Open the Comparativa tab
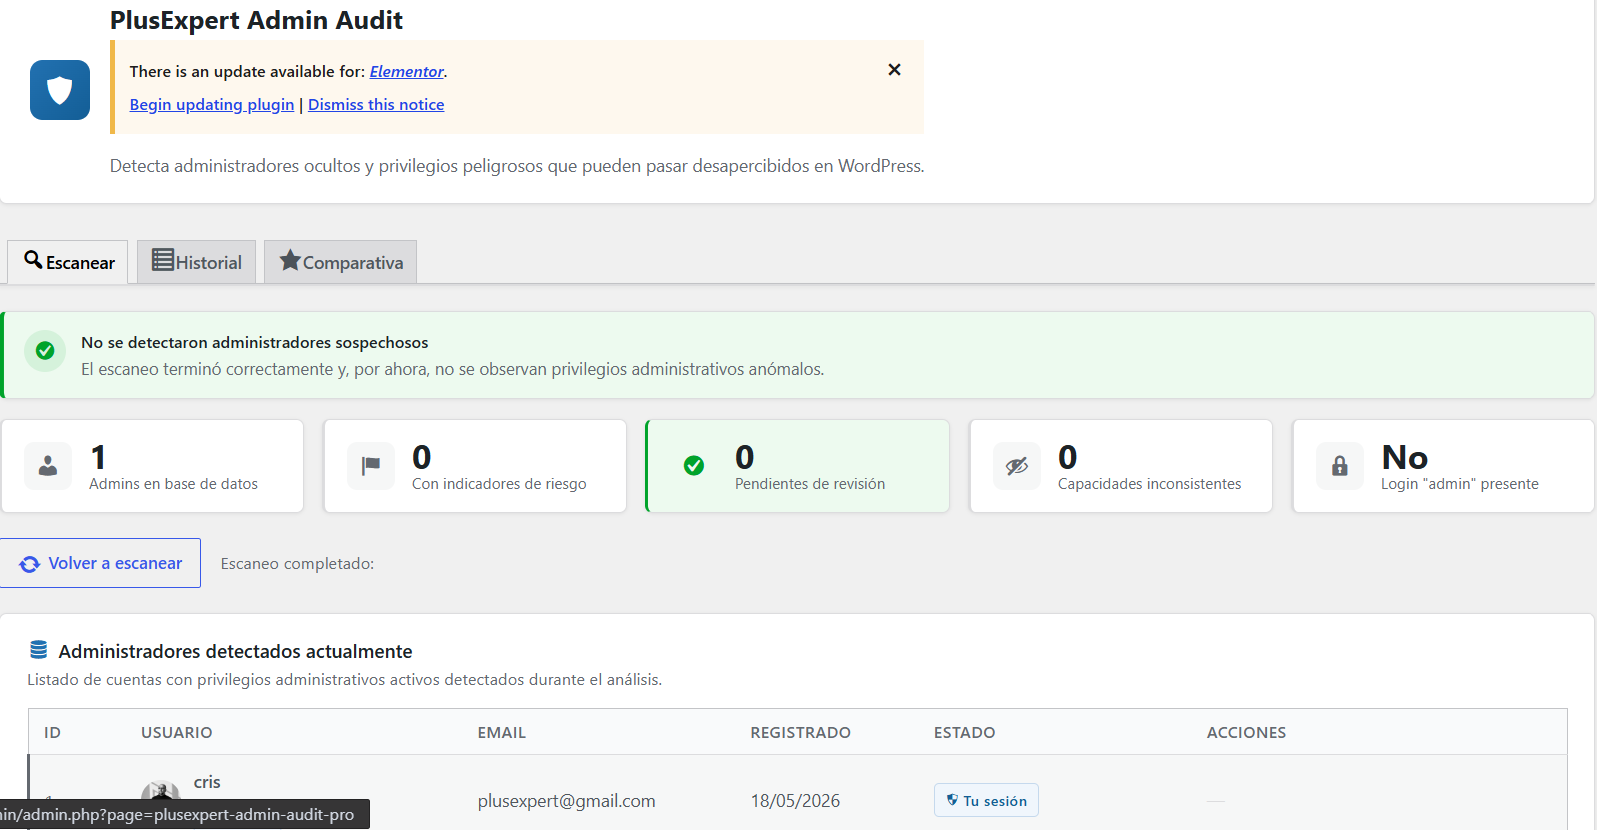Screen dimensions: 1597x830 click(340, 262)
